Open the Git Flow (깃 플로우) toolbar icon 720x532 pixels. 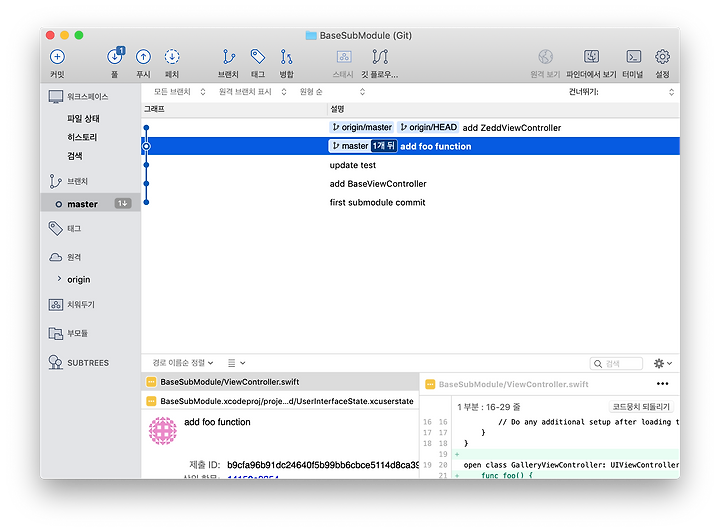380,57
